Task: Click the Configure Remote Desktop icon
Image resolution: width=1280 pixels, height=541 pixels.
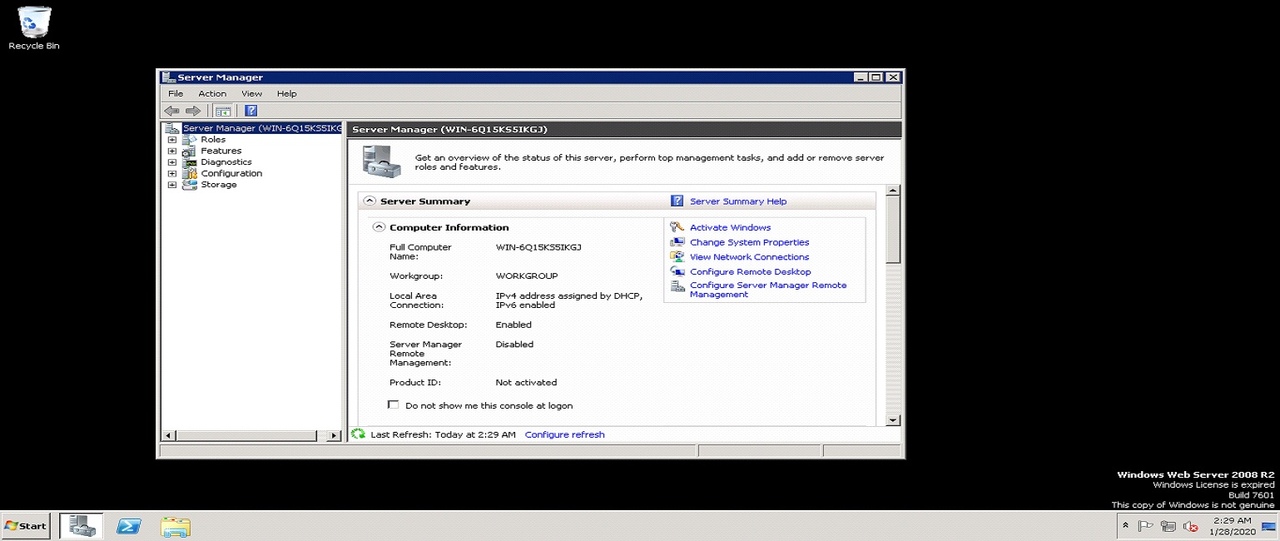Action: pyautogui.click(x=677, y=271)
